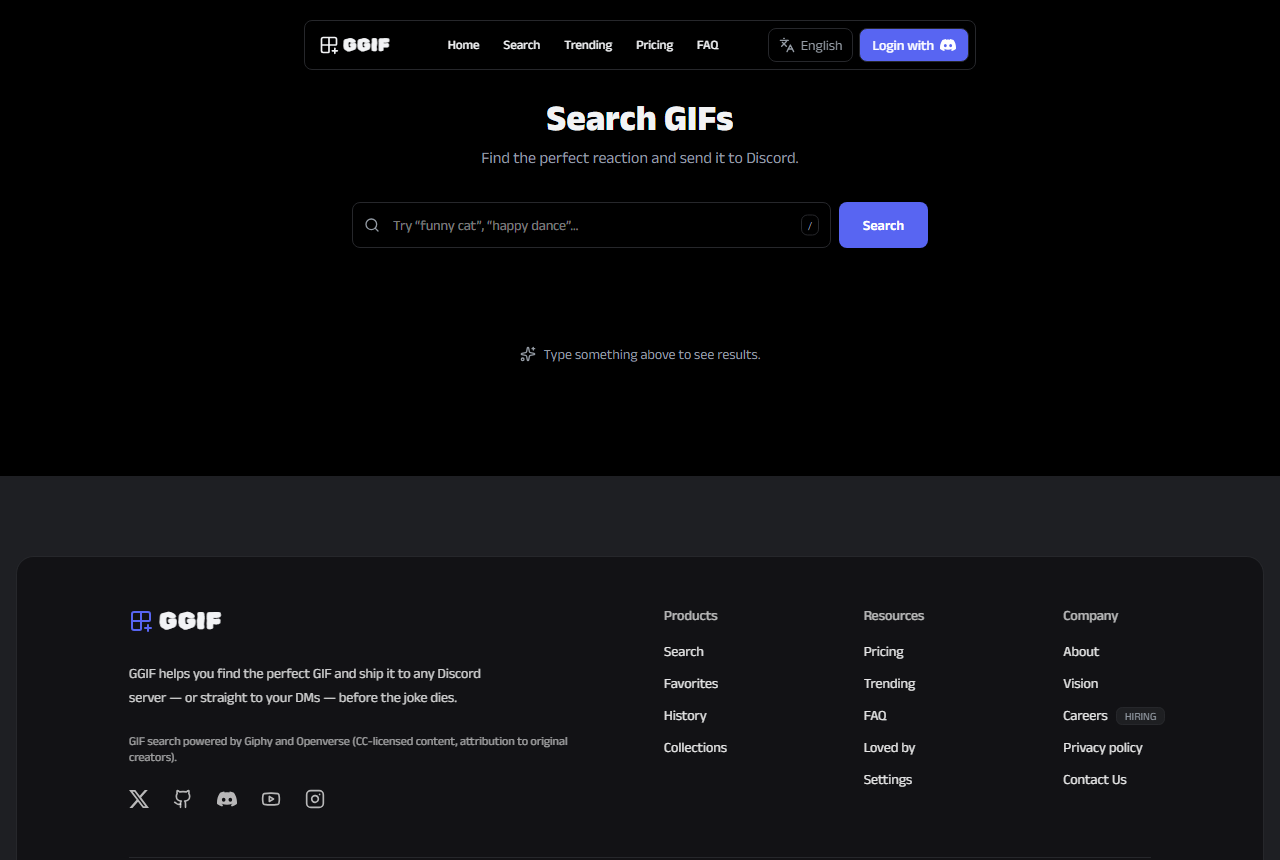This screenshot has width=1280, height=860.
Task: Open the GitHub social icon
Action: point(183,799)
